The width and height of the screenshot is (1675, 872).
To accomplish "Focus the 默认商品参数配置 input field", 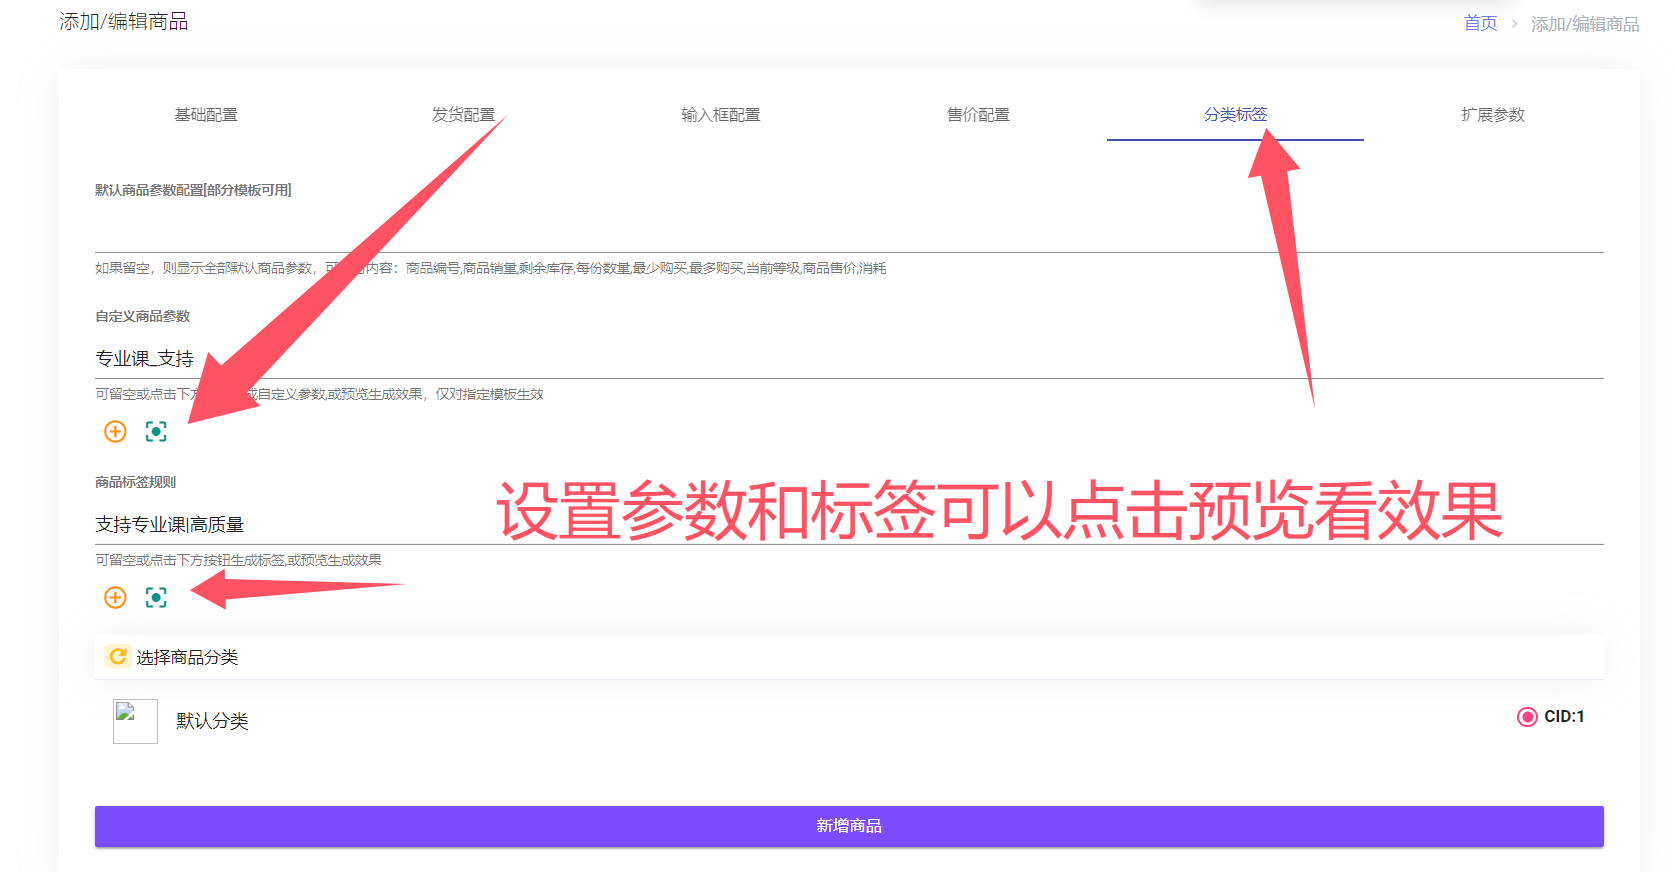I will (848, 232).
